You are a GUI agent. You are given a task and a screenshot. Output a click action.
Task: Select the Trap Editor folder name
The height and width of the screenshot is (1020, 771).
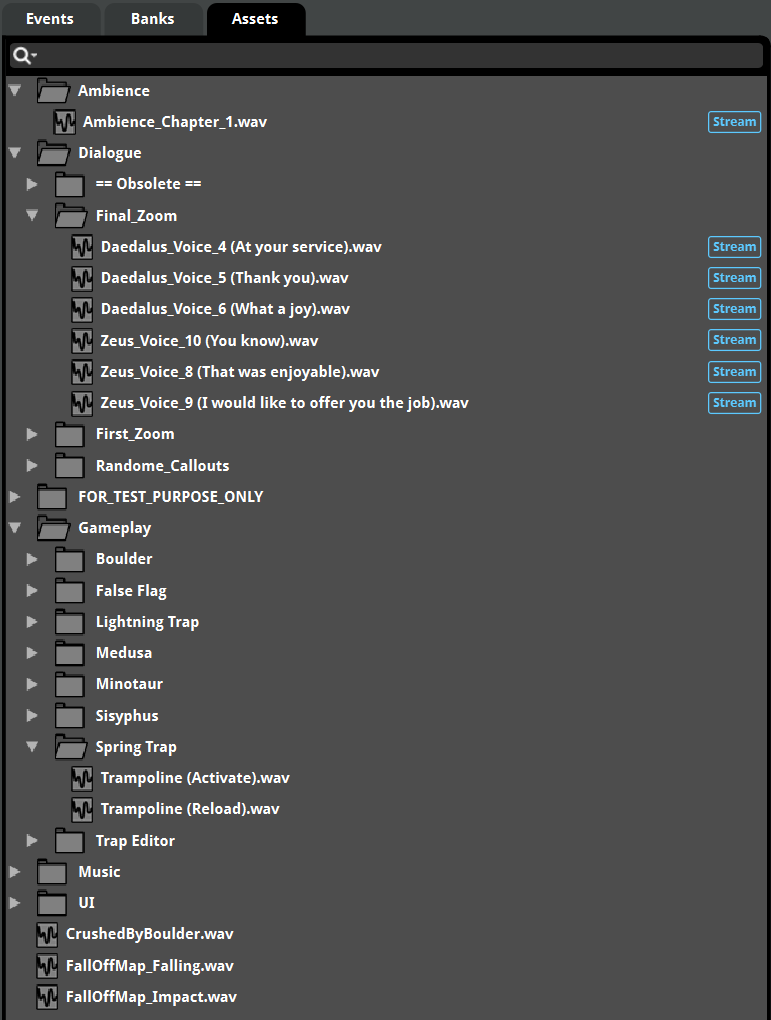(135, 840)
